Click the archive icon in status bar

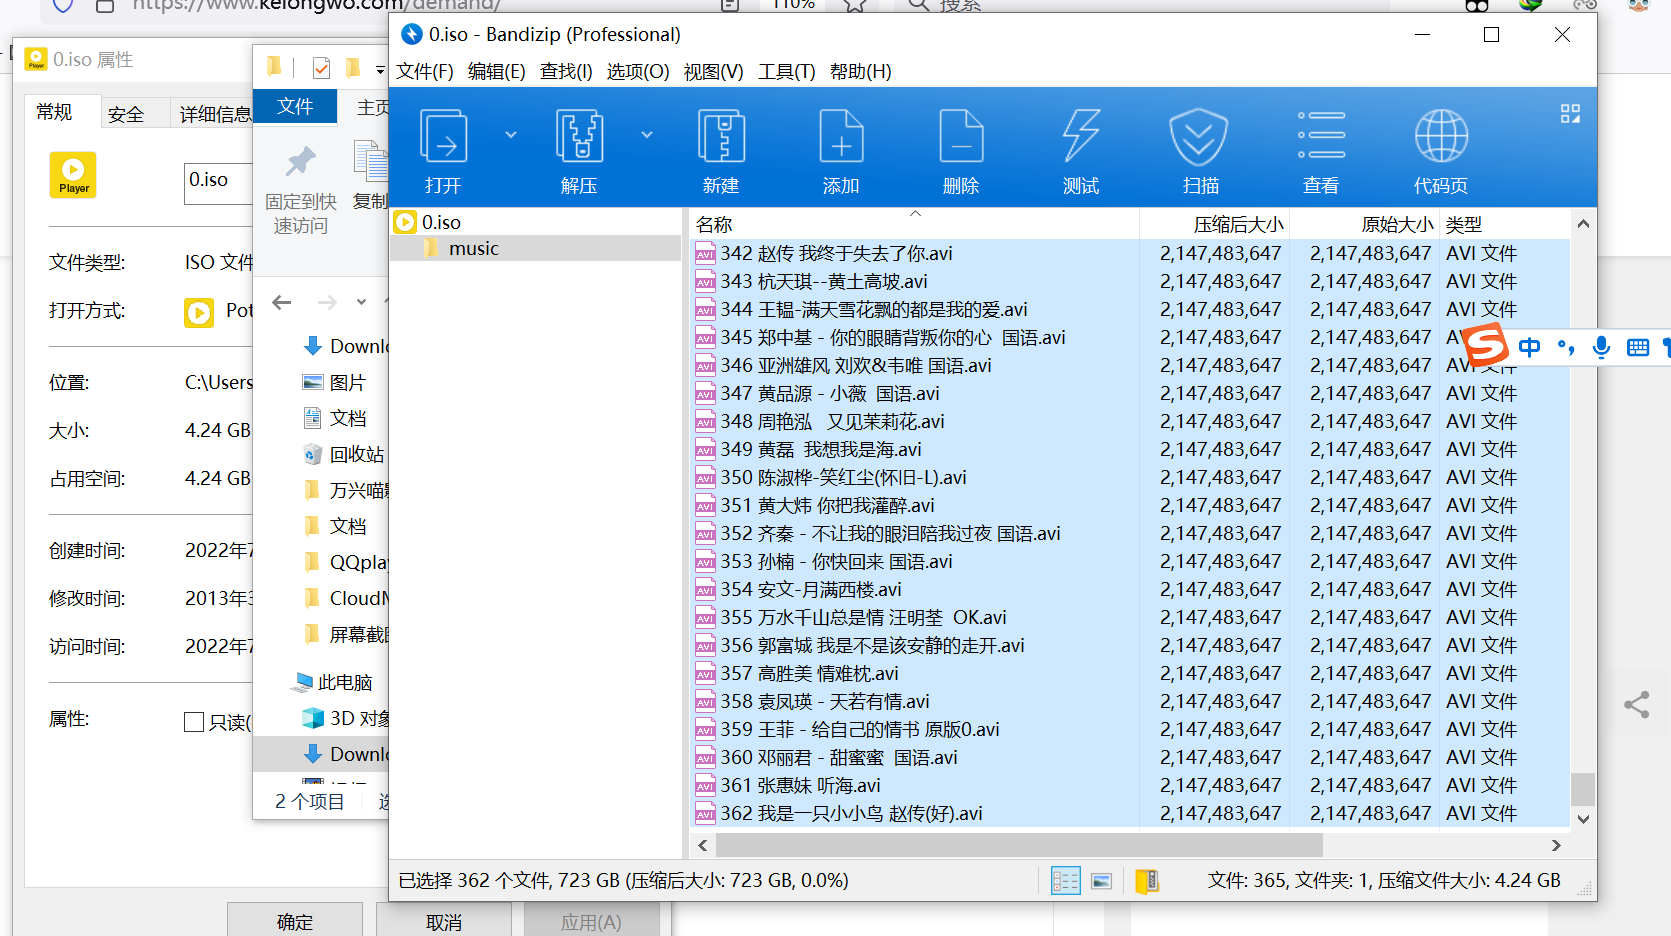click(1147, 881)
